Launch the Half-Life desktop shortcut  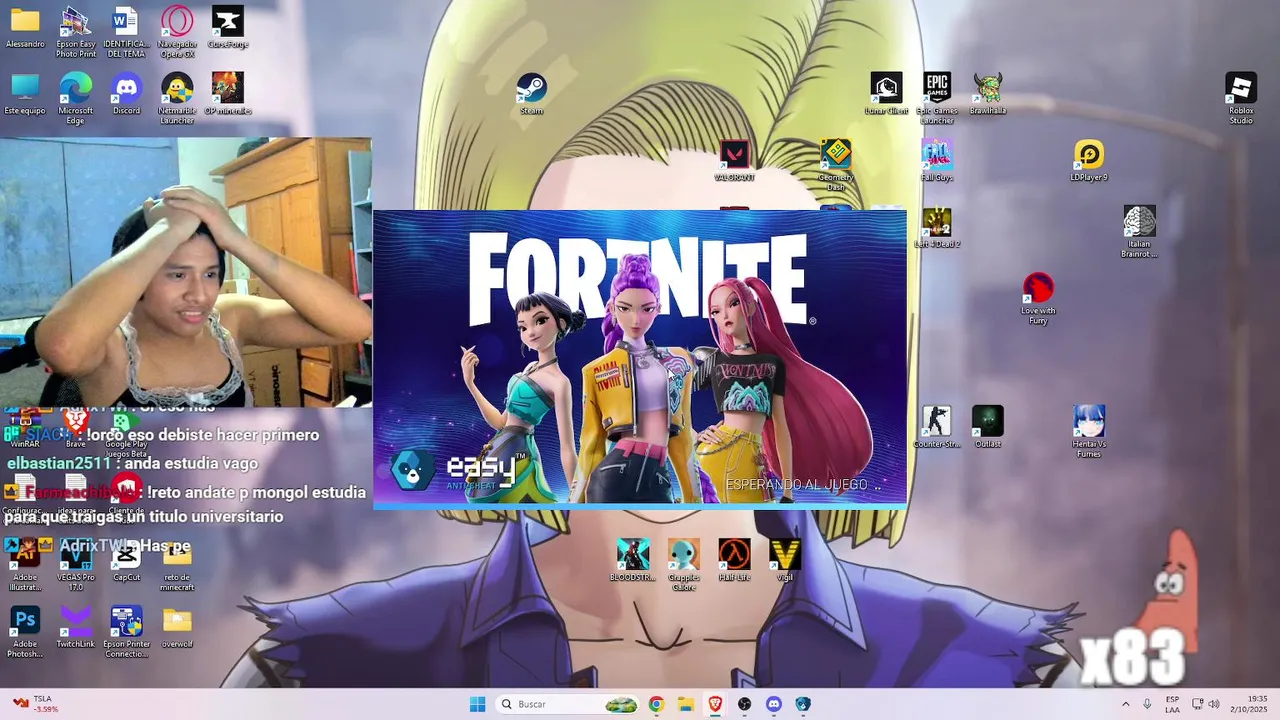tap(734, 561)
